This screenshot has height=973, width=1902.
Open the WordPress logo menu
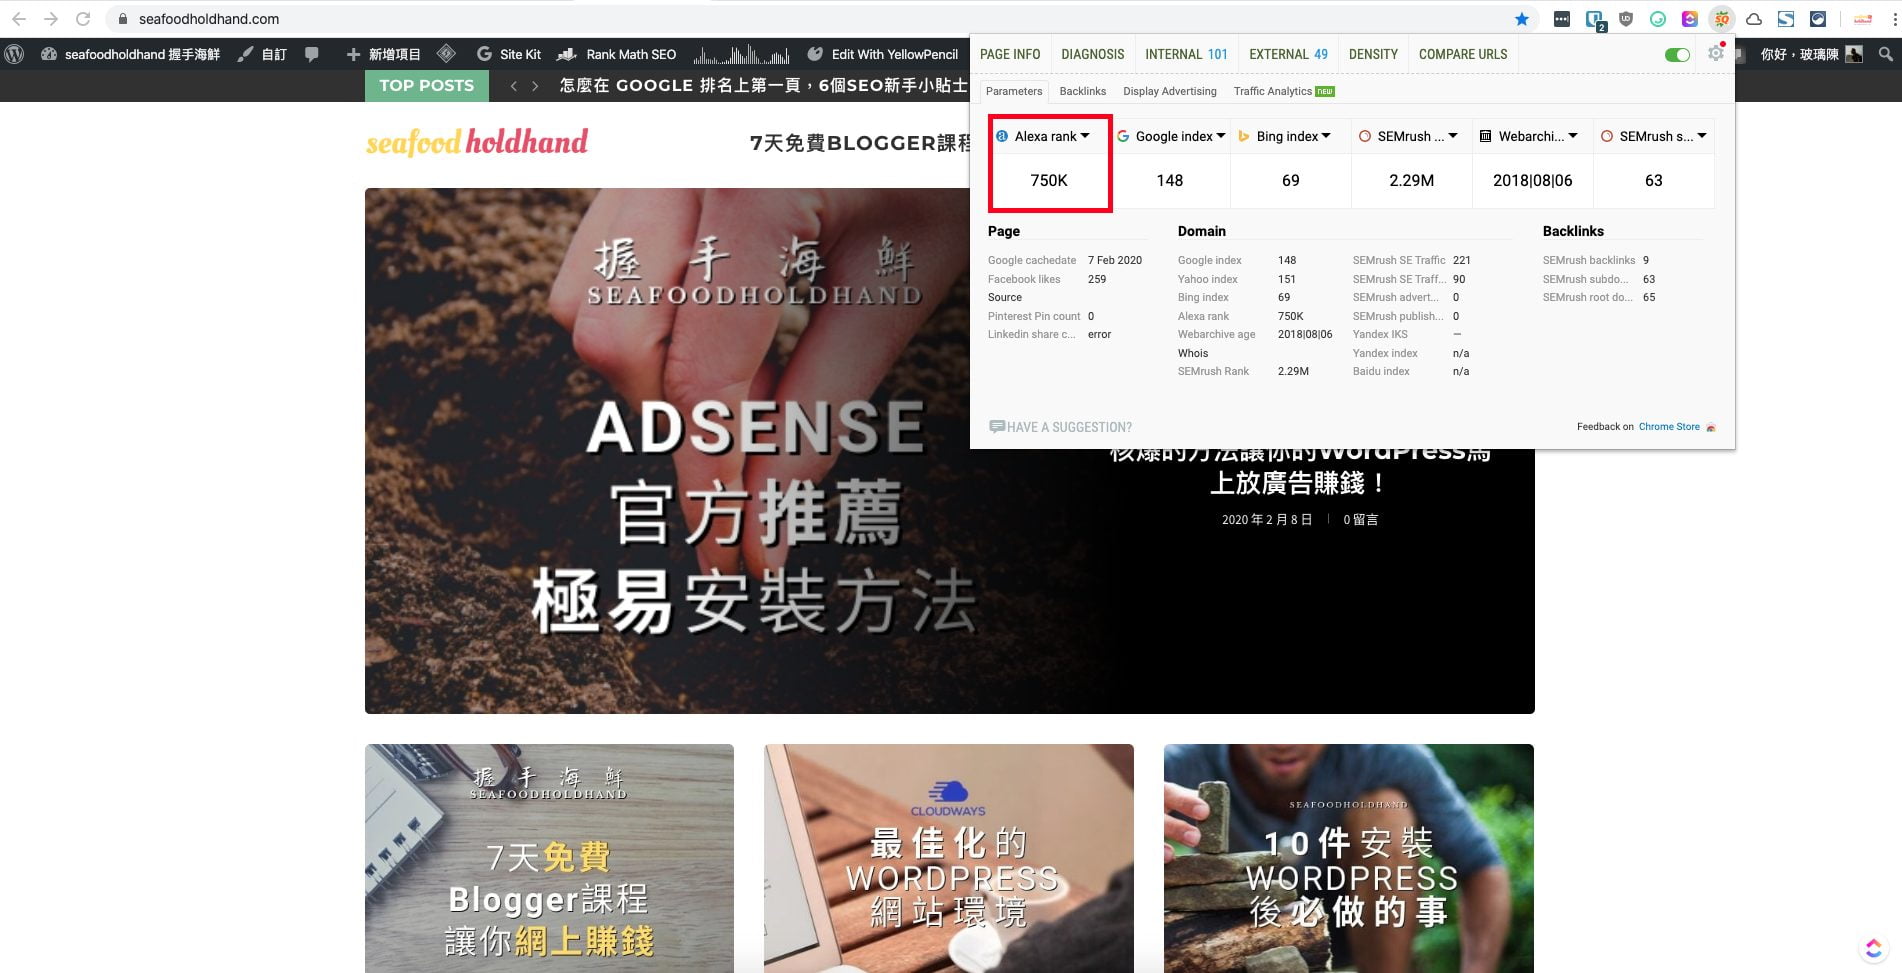pyautogui.click(x=14, y=54)
